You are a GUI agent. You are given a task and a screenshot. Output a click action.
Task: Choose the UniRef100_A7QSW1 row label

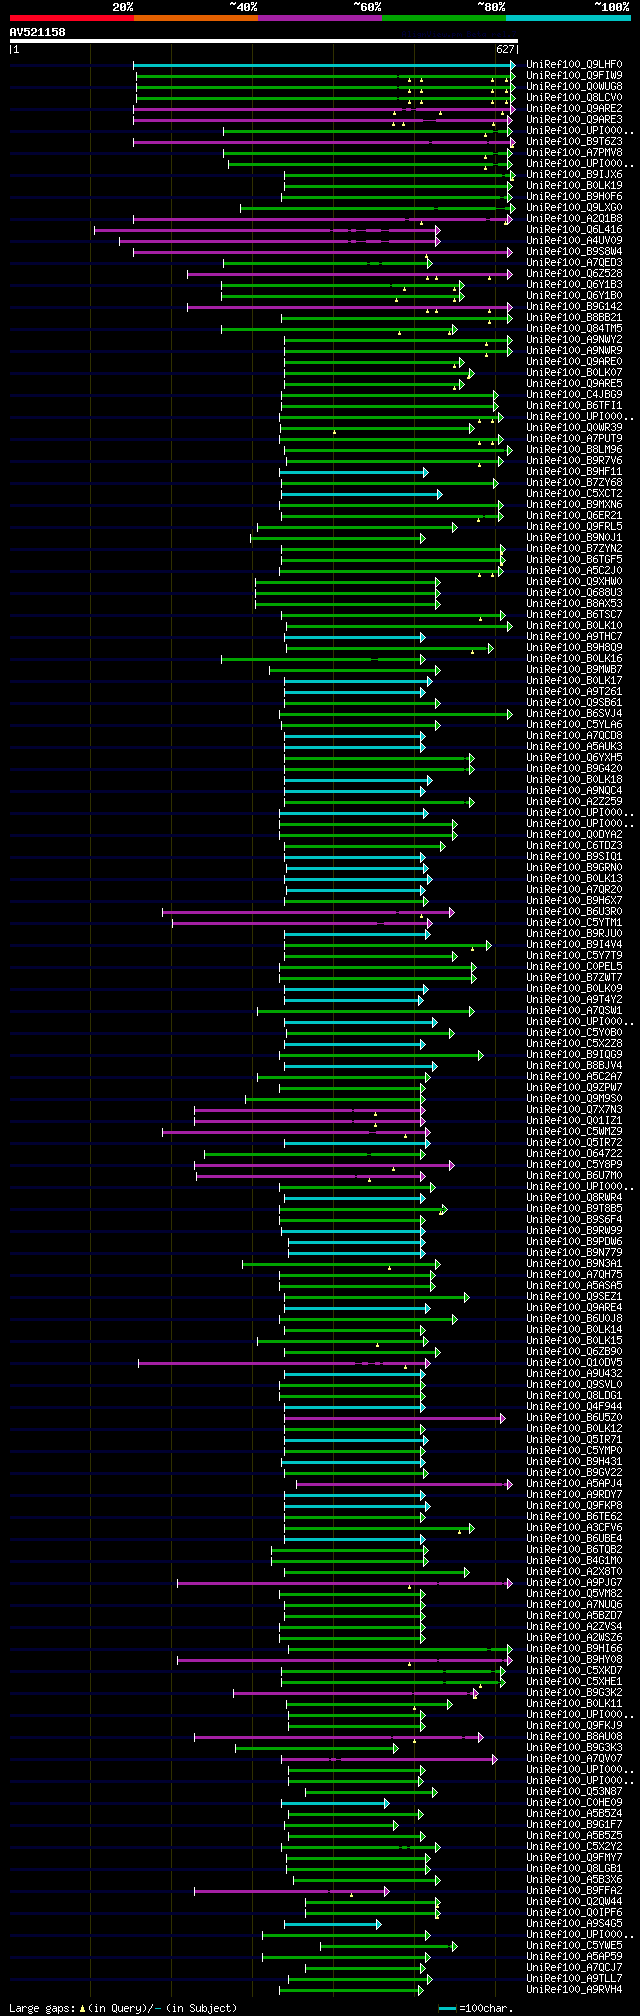574,1011
